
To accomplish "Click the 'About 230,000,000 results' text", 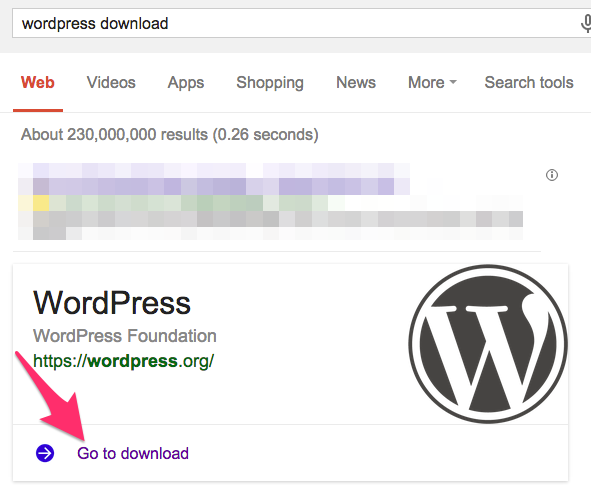I will coord(170,135).
